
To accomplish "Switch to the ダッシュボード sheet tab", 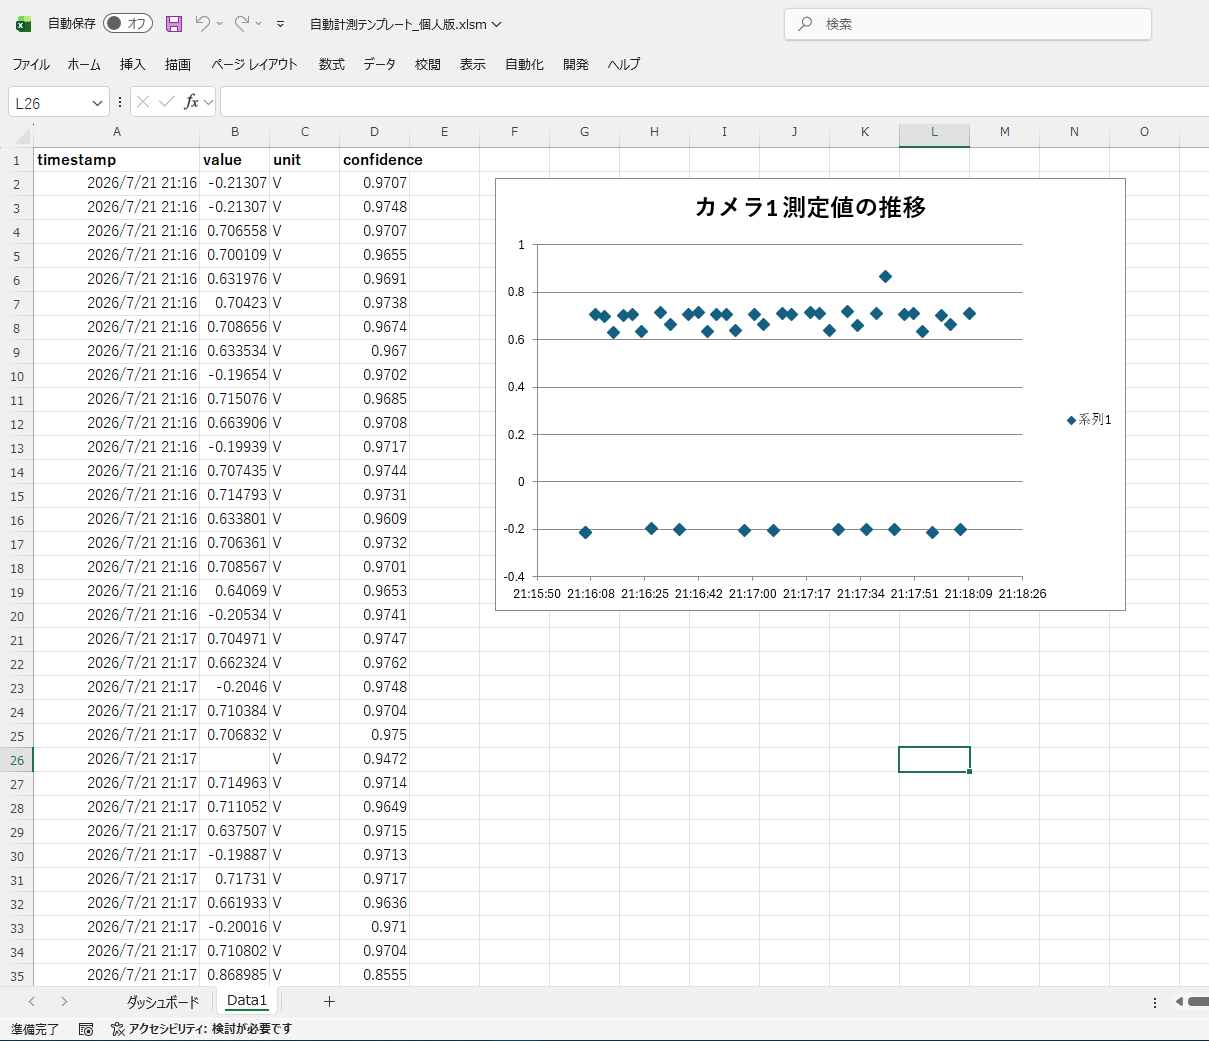I will pyautogui.click(x=163, y=1001).
